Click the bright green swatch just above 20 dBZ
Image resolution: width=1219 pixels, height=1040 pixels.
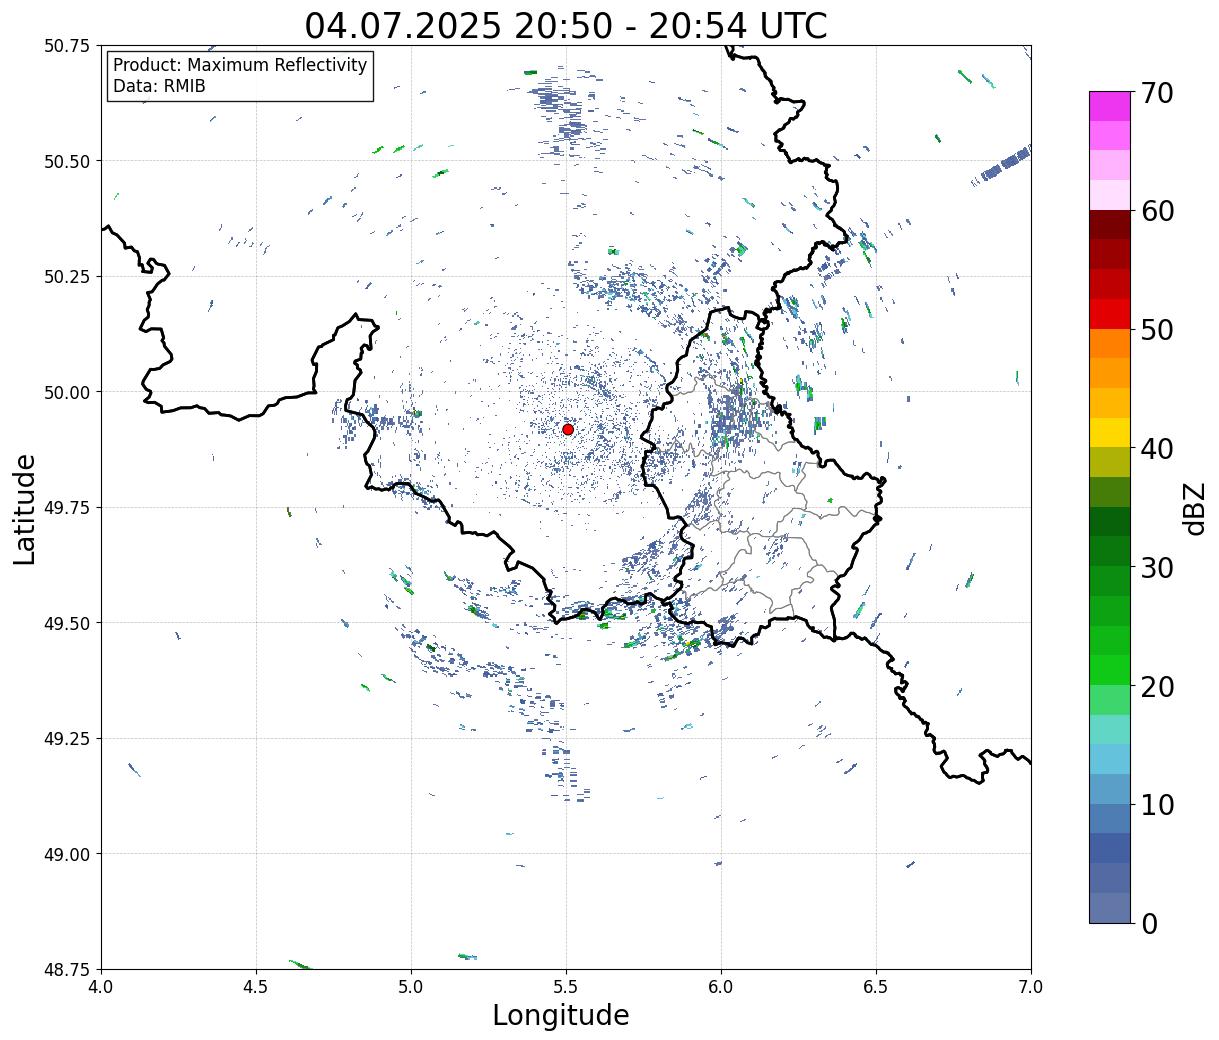tap(1110, 669)
